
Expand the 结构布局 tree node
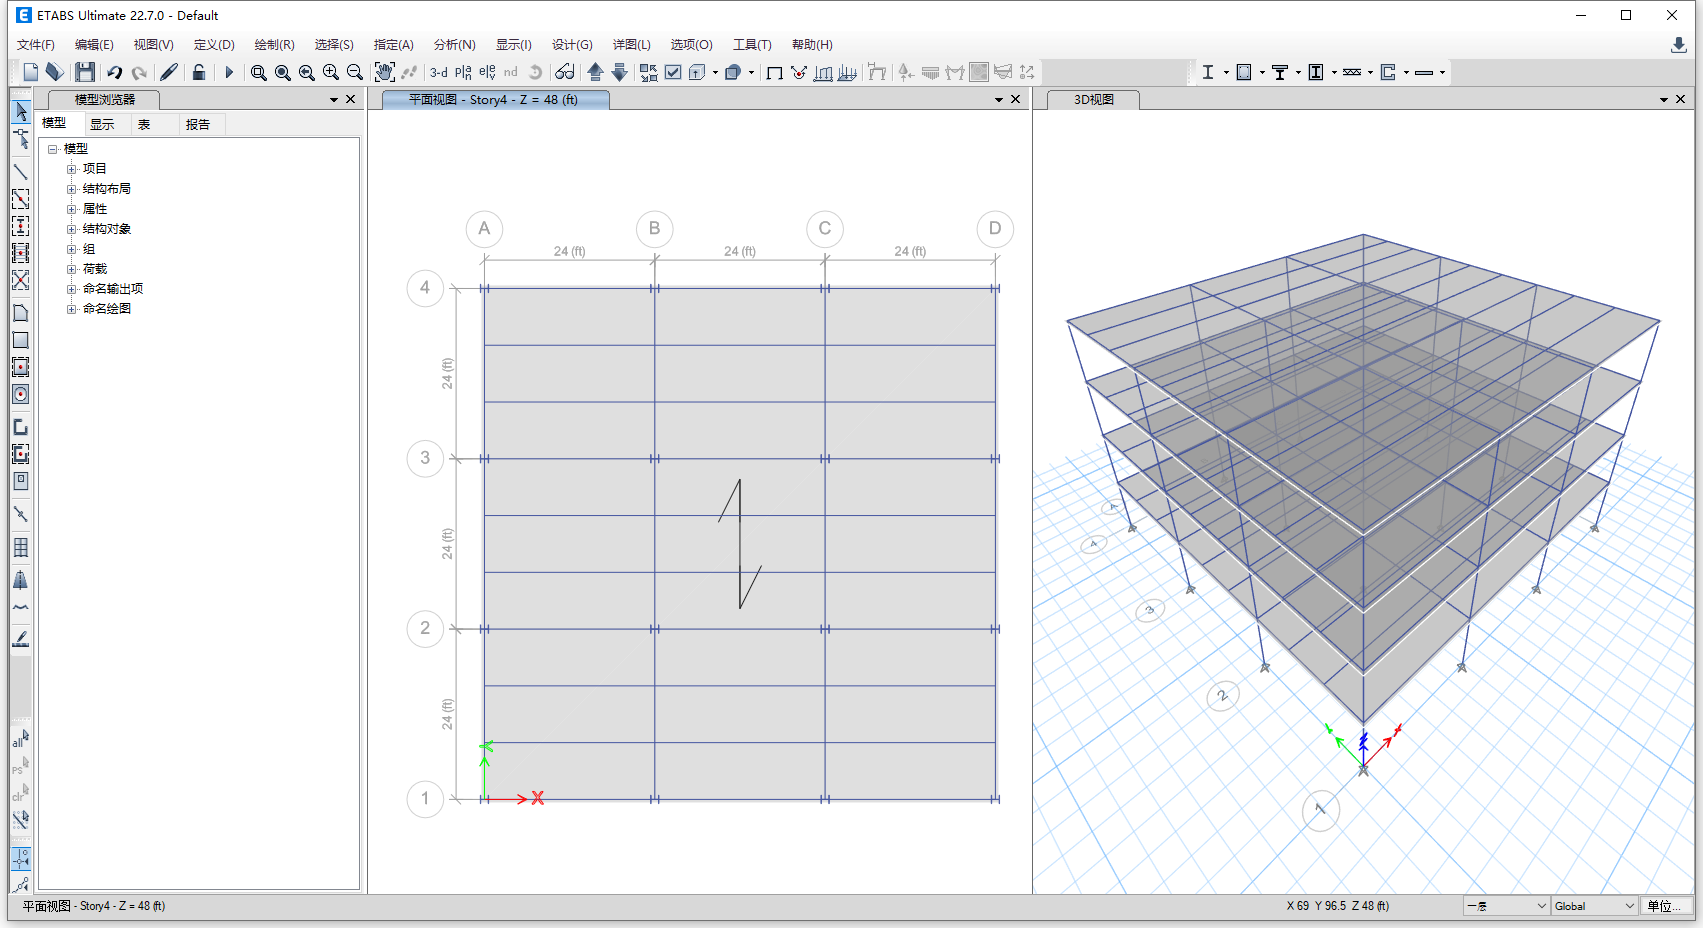click(x=72, y=189)
